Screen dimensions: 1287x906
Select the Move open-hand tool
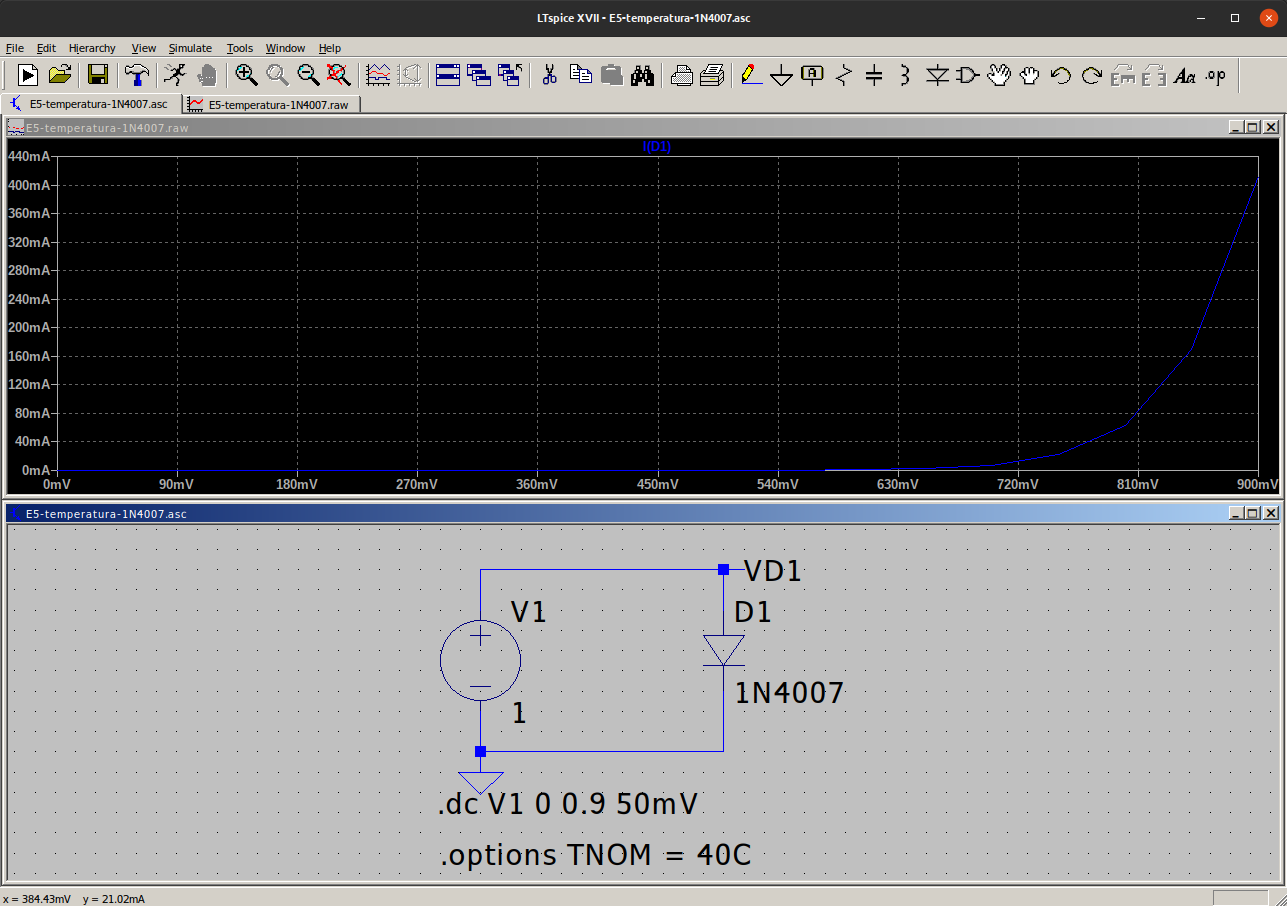[x=999, y=74]
